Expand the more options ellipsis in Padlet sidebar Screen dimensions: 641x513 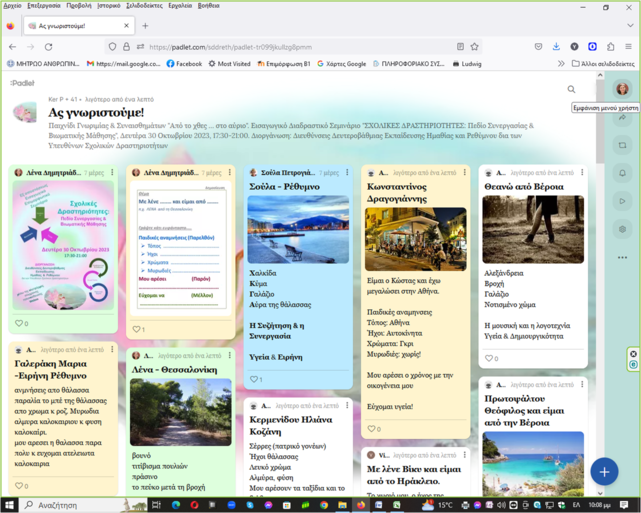622,257
